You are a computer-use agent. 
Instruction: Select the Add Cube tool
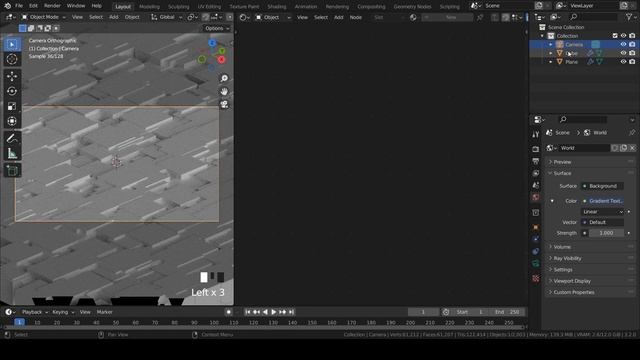pos(12,171)
